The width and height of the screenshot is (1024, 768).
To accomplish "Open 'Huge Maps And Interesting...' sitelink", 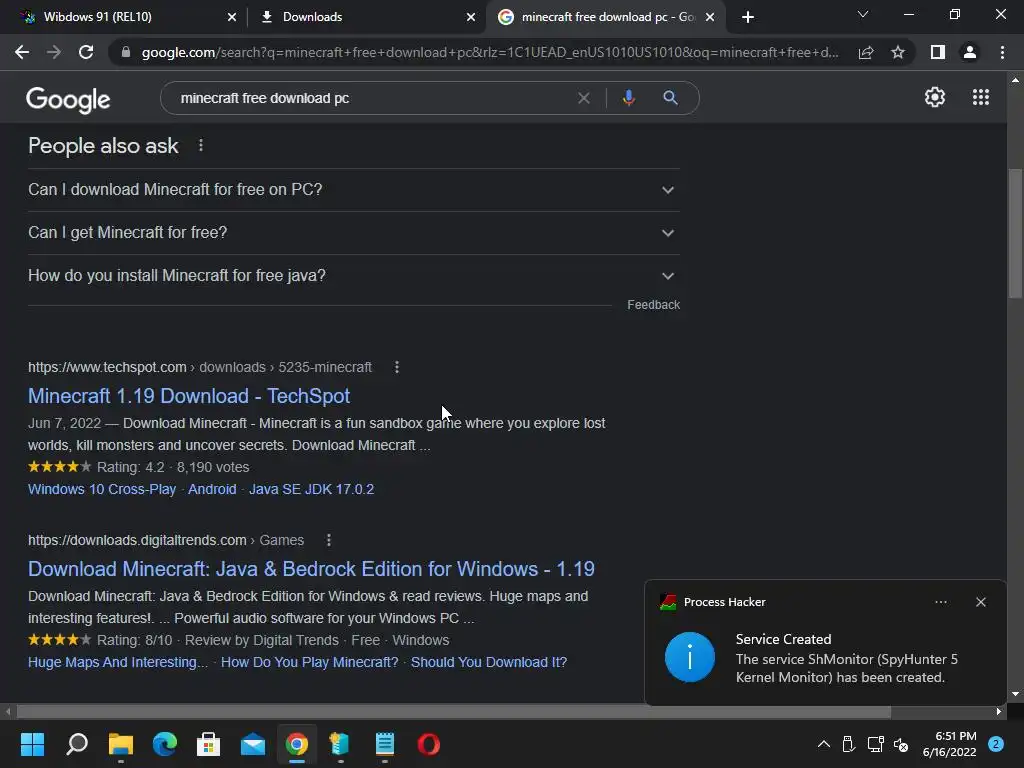I will coord(118,662).
